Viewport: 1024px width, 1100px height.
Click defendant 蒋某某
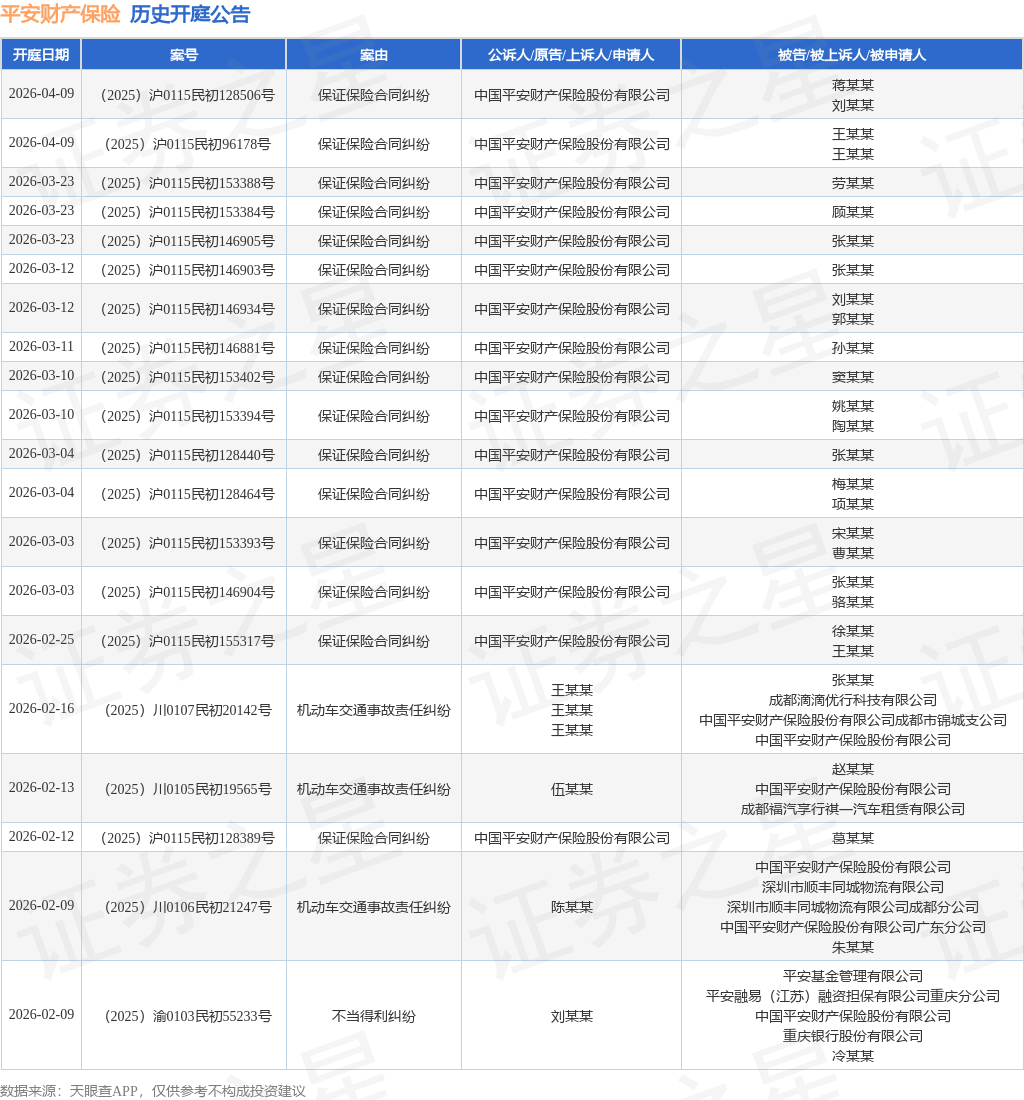tap(853, 85)
